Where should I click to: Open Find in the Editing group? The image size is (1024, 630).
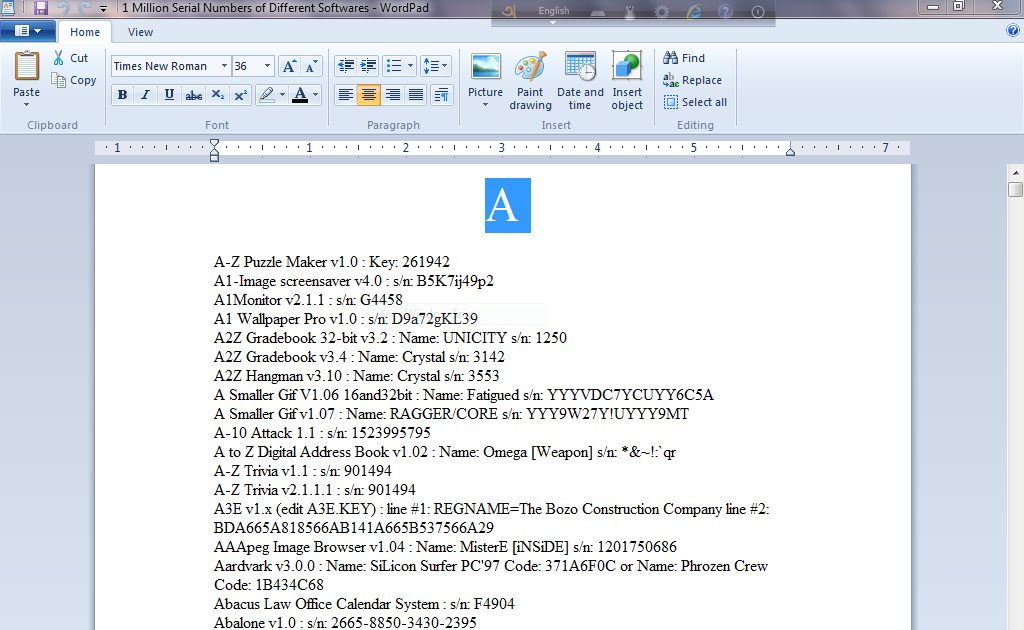(684, 57)
